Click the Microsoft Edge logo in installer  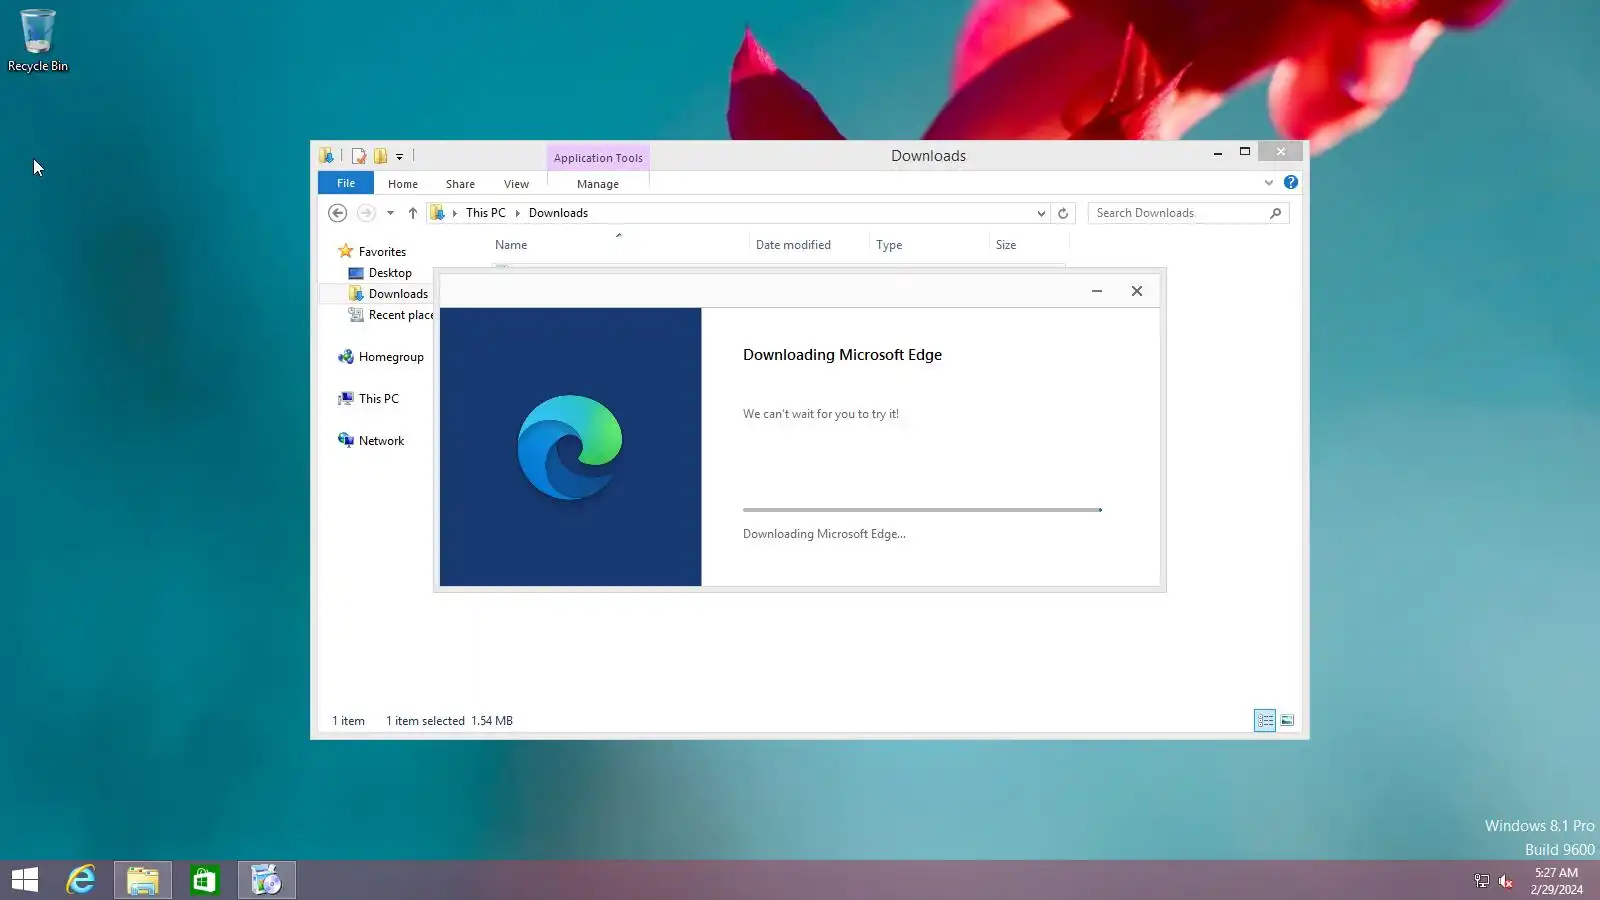point(570,447)
